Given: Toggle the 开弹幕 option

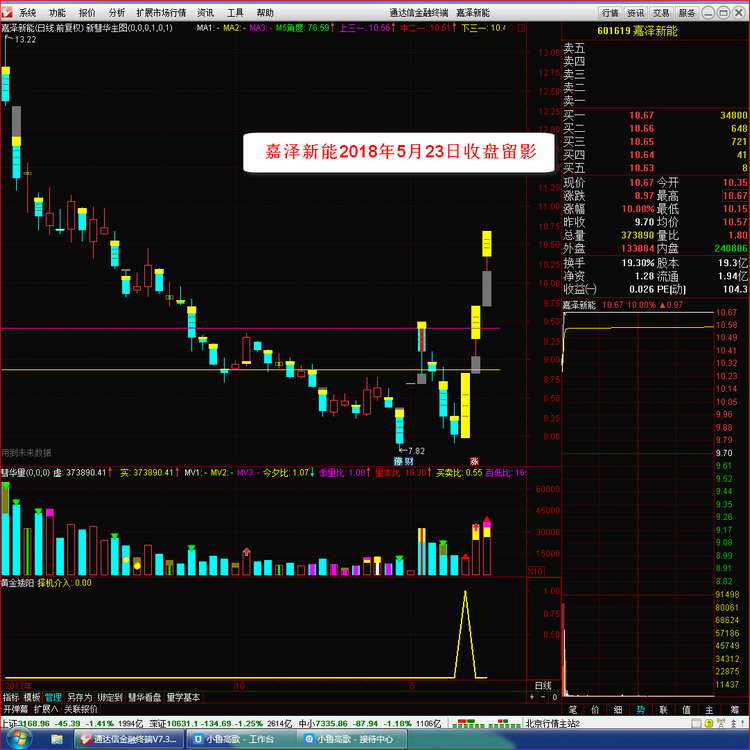Looking at the screenshot, I should (x=16, y=709).
